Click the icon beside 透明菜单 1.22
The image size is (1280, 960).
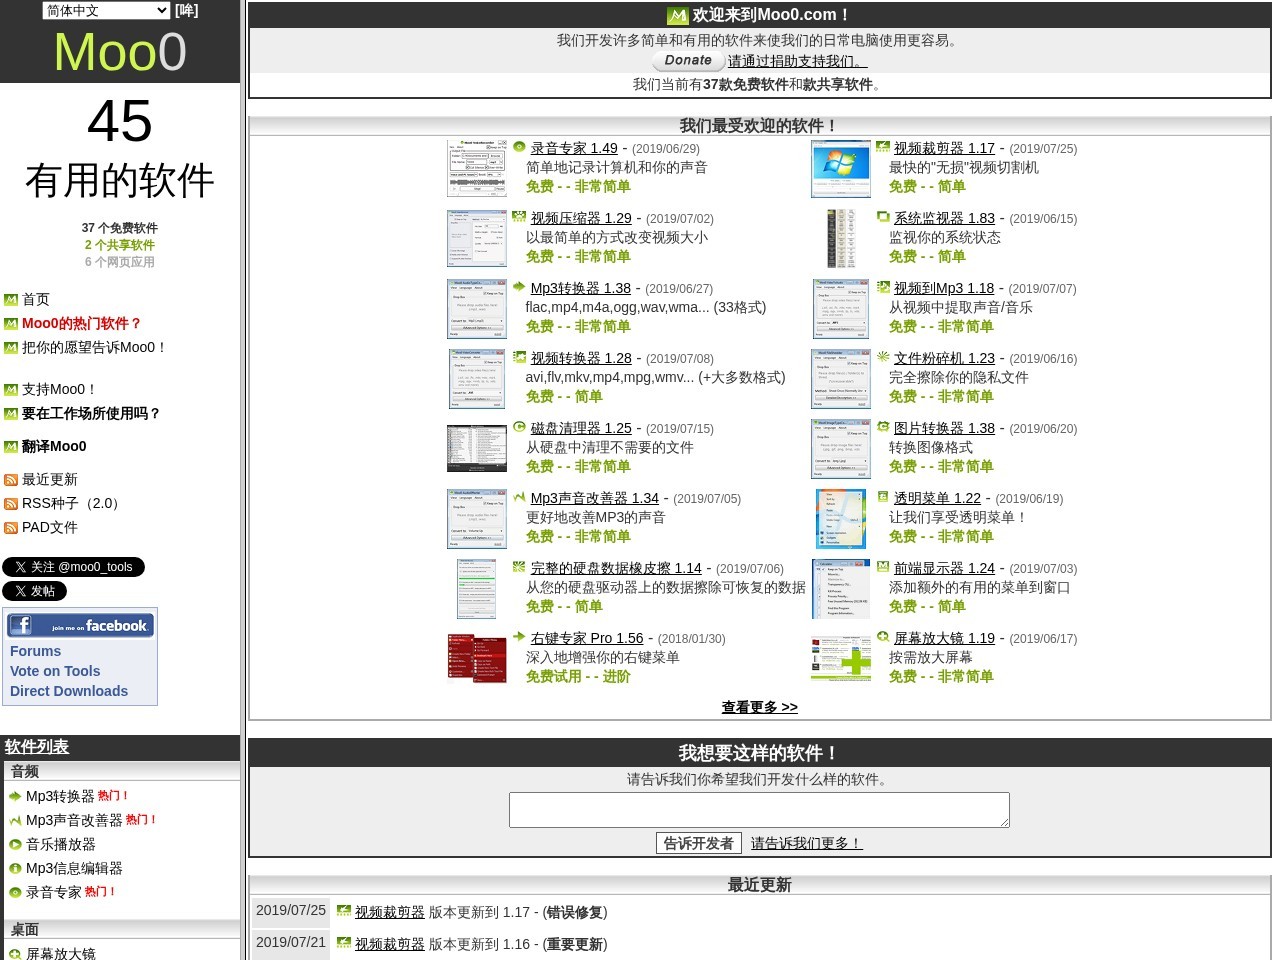coord(883,497)
